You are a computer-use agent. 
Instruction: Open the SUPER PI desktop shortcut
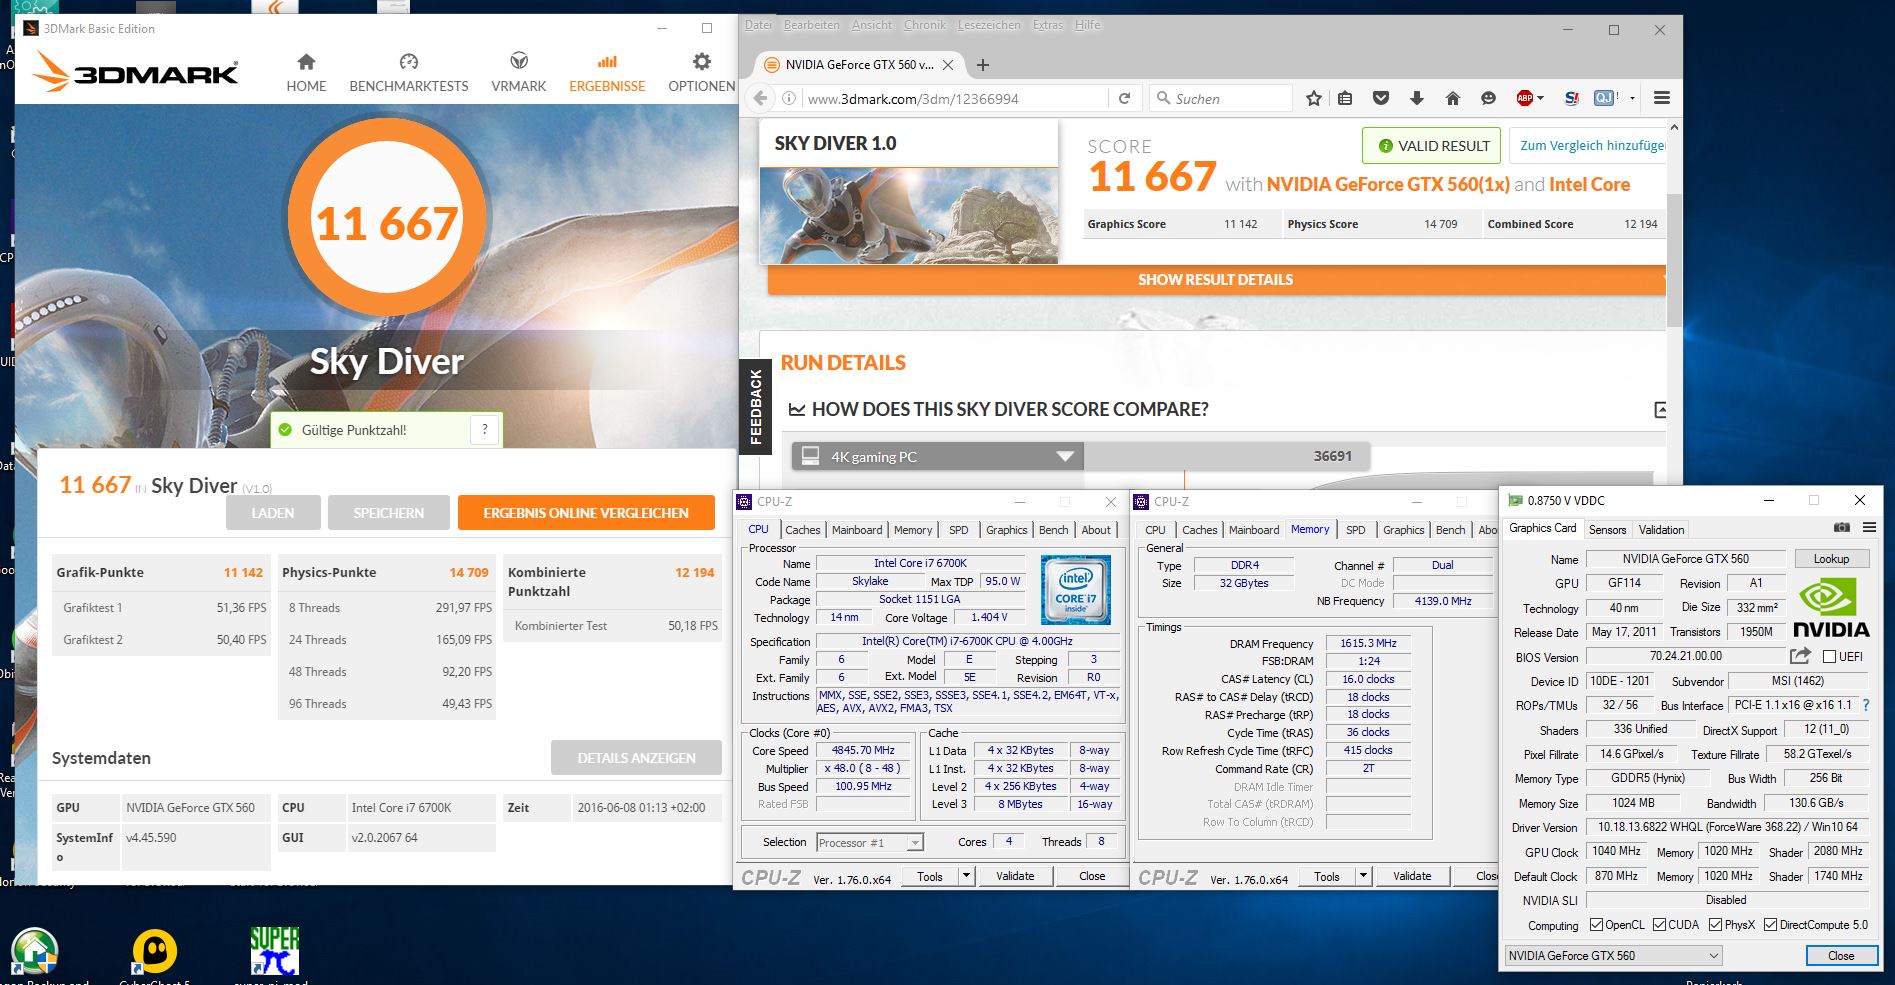[x=274, y=950]
